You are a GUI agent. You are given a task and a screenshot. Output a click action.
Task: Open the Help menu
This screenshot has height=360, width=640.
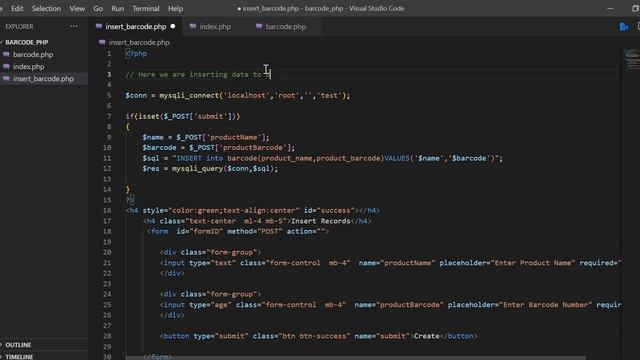(176, 9)
